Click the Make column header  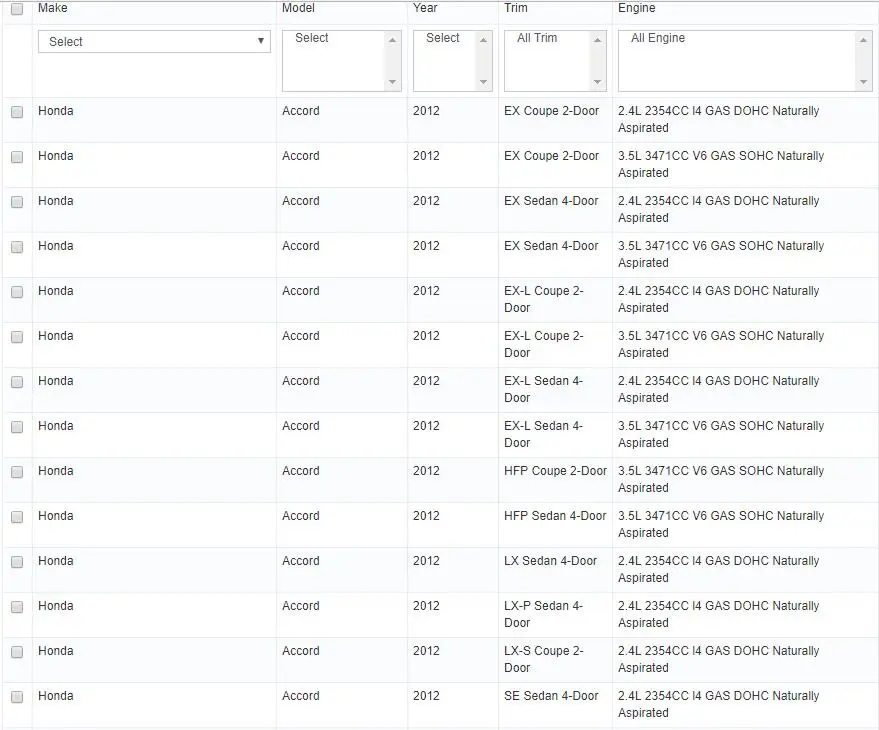pos(53,8)
